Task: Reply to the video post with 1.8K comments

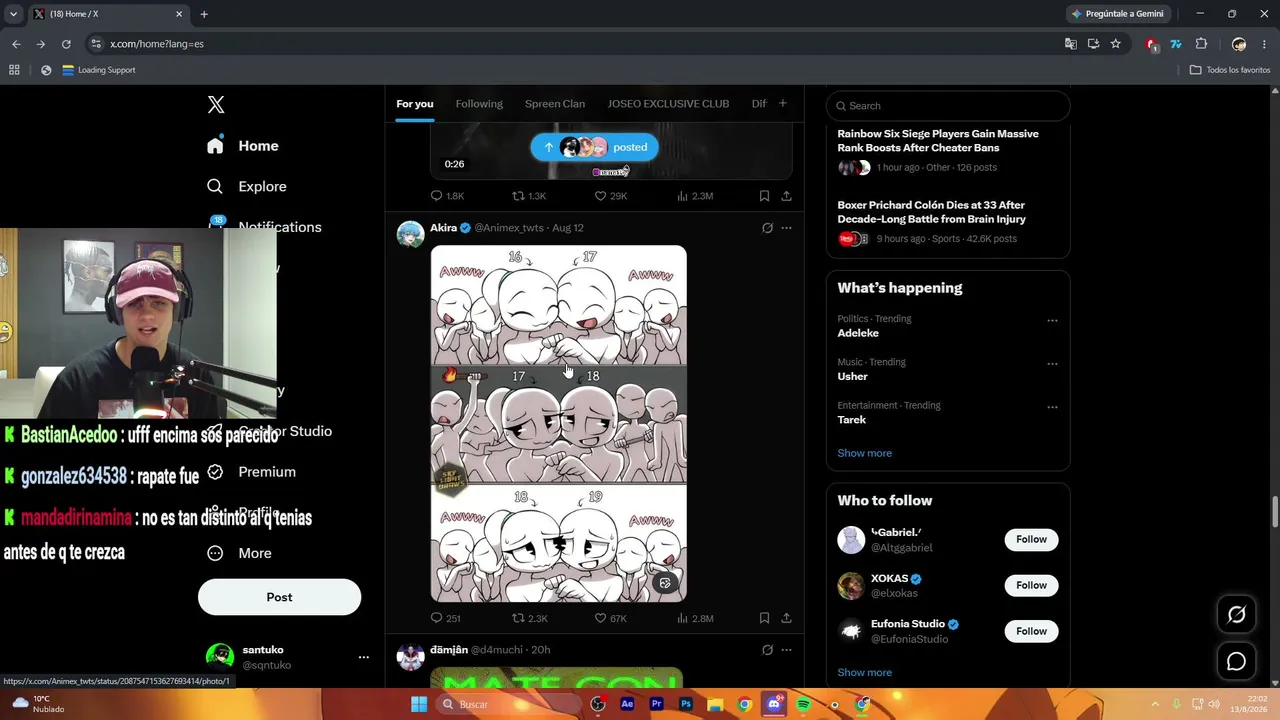Action: tap(447, 196)
